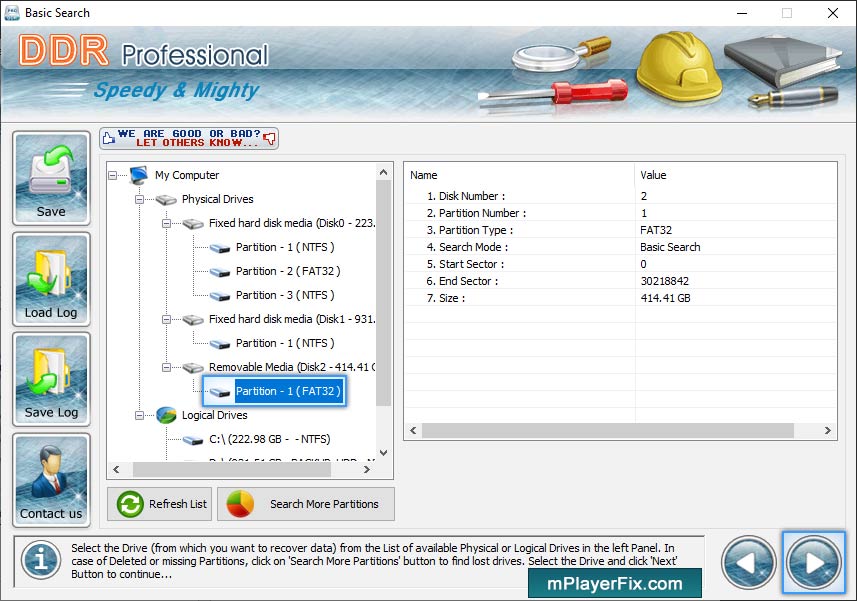Open Contact us
Image resolution: width=857 pixels, height=601 pixels.
tap(51, 480)
